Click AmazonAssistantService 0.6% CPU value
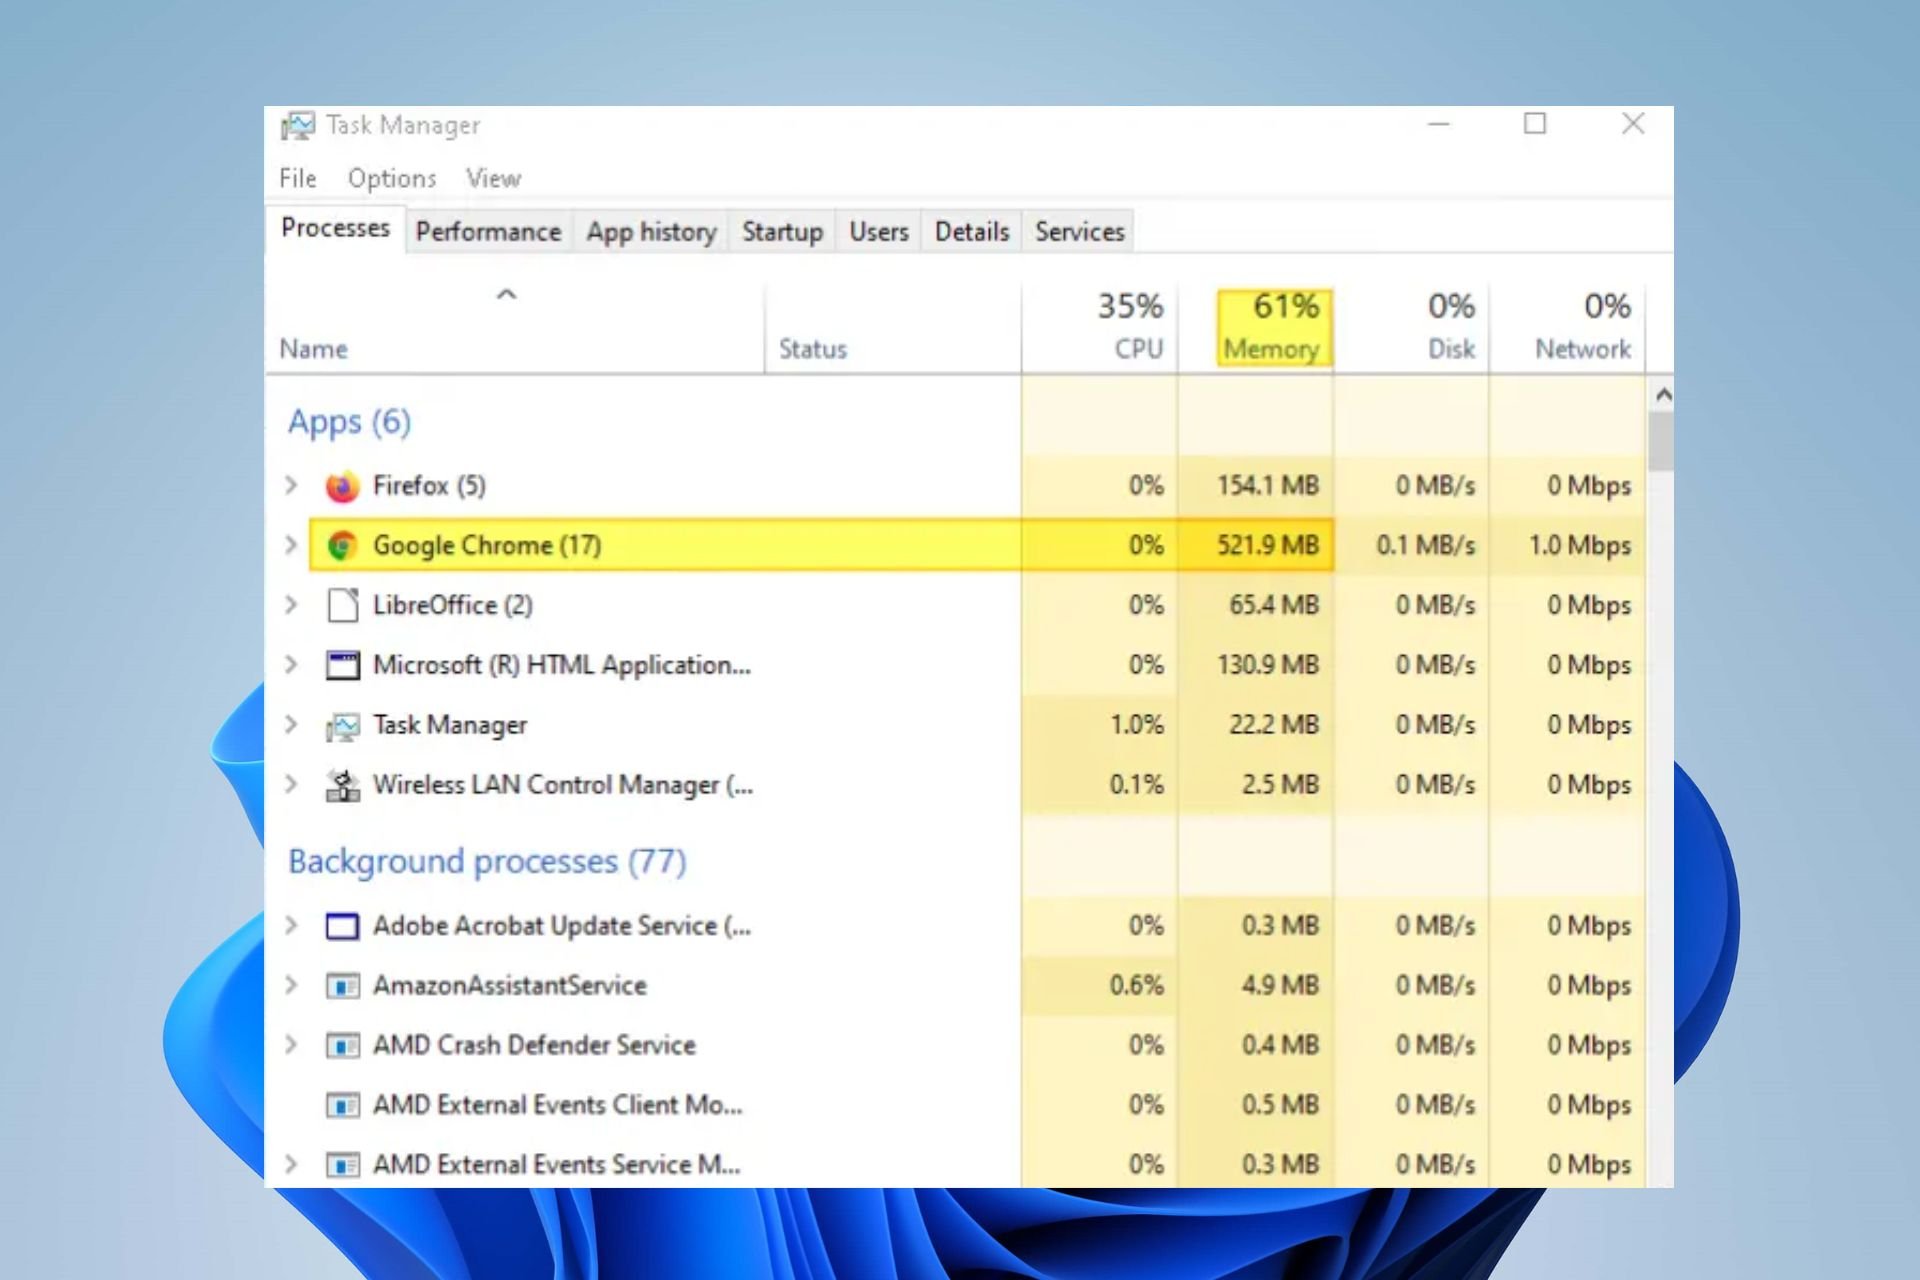The image size is (1920, 1280). click(x=1136, y=985)
